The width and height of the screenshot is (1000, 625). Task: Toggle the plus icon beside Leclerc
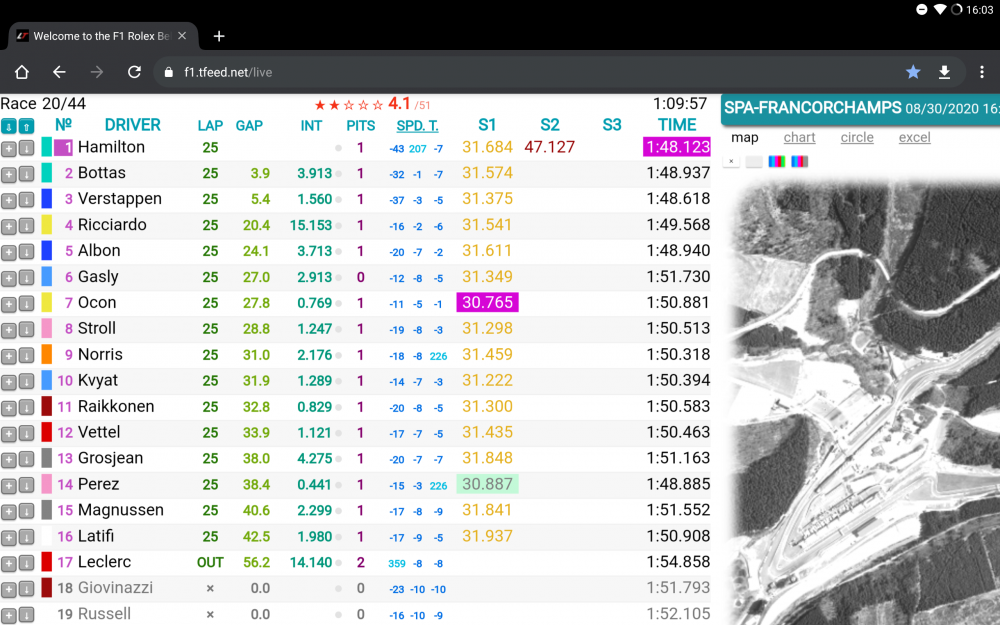(8, 562)
